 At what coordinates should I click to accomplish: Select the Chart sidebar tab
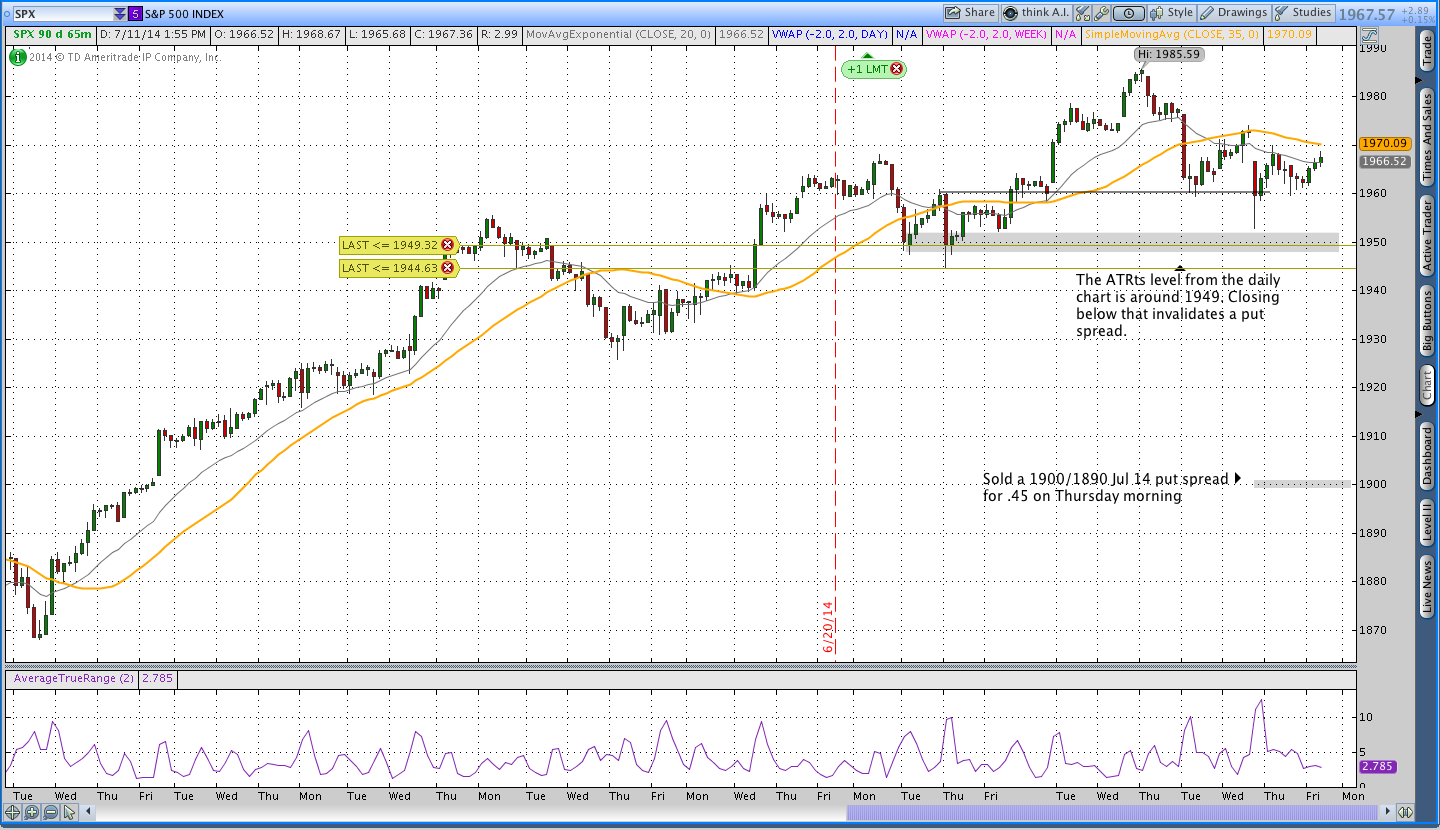click(1427, 385)
